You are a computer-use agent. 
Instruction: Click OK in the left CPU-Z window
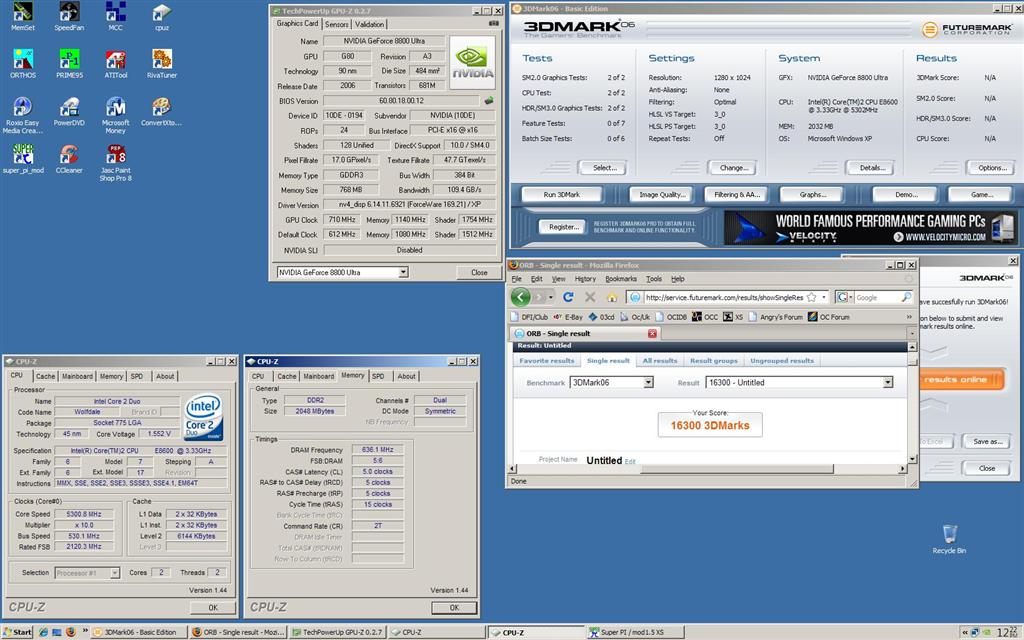(214, 607)
